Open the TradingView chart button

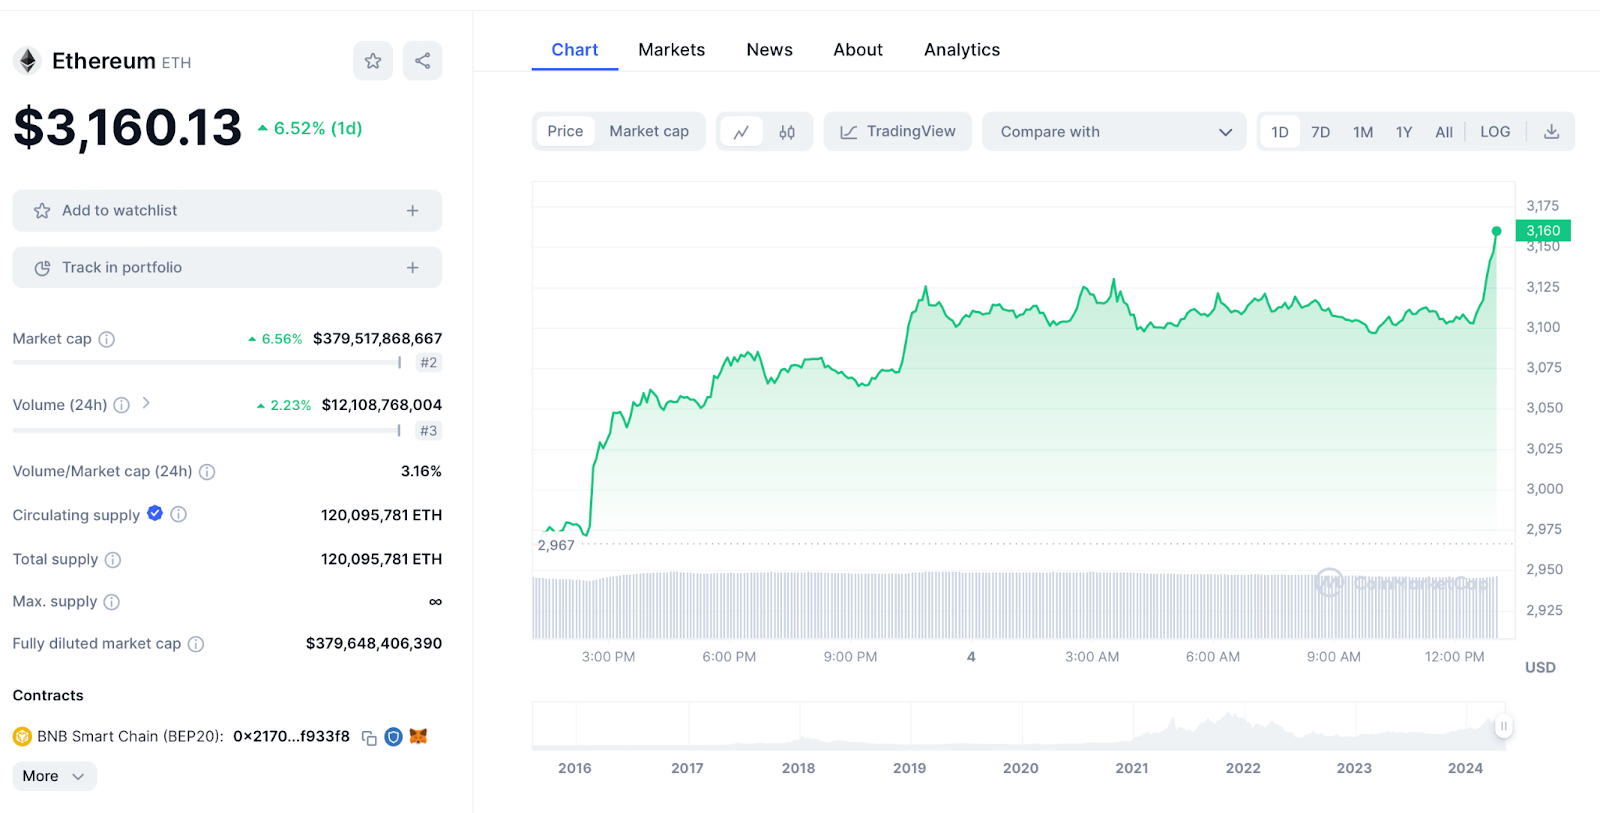(x=898, y=132)
